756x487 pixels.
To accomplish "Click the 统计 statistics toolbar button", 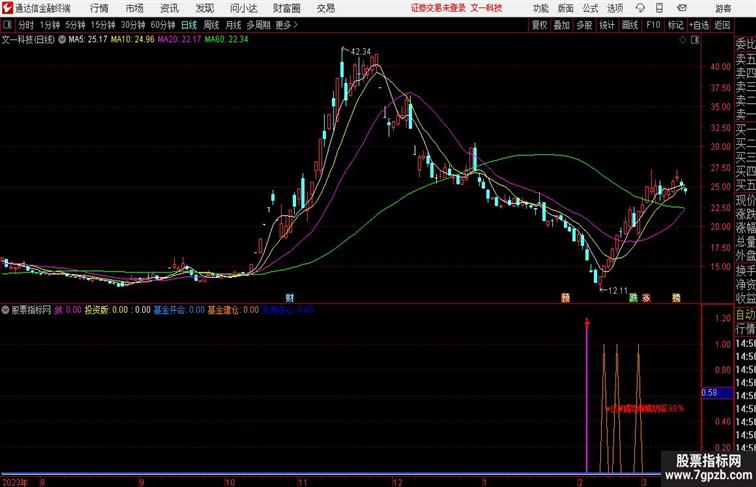I will click(x=607, y=25).
